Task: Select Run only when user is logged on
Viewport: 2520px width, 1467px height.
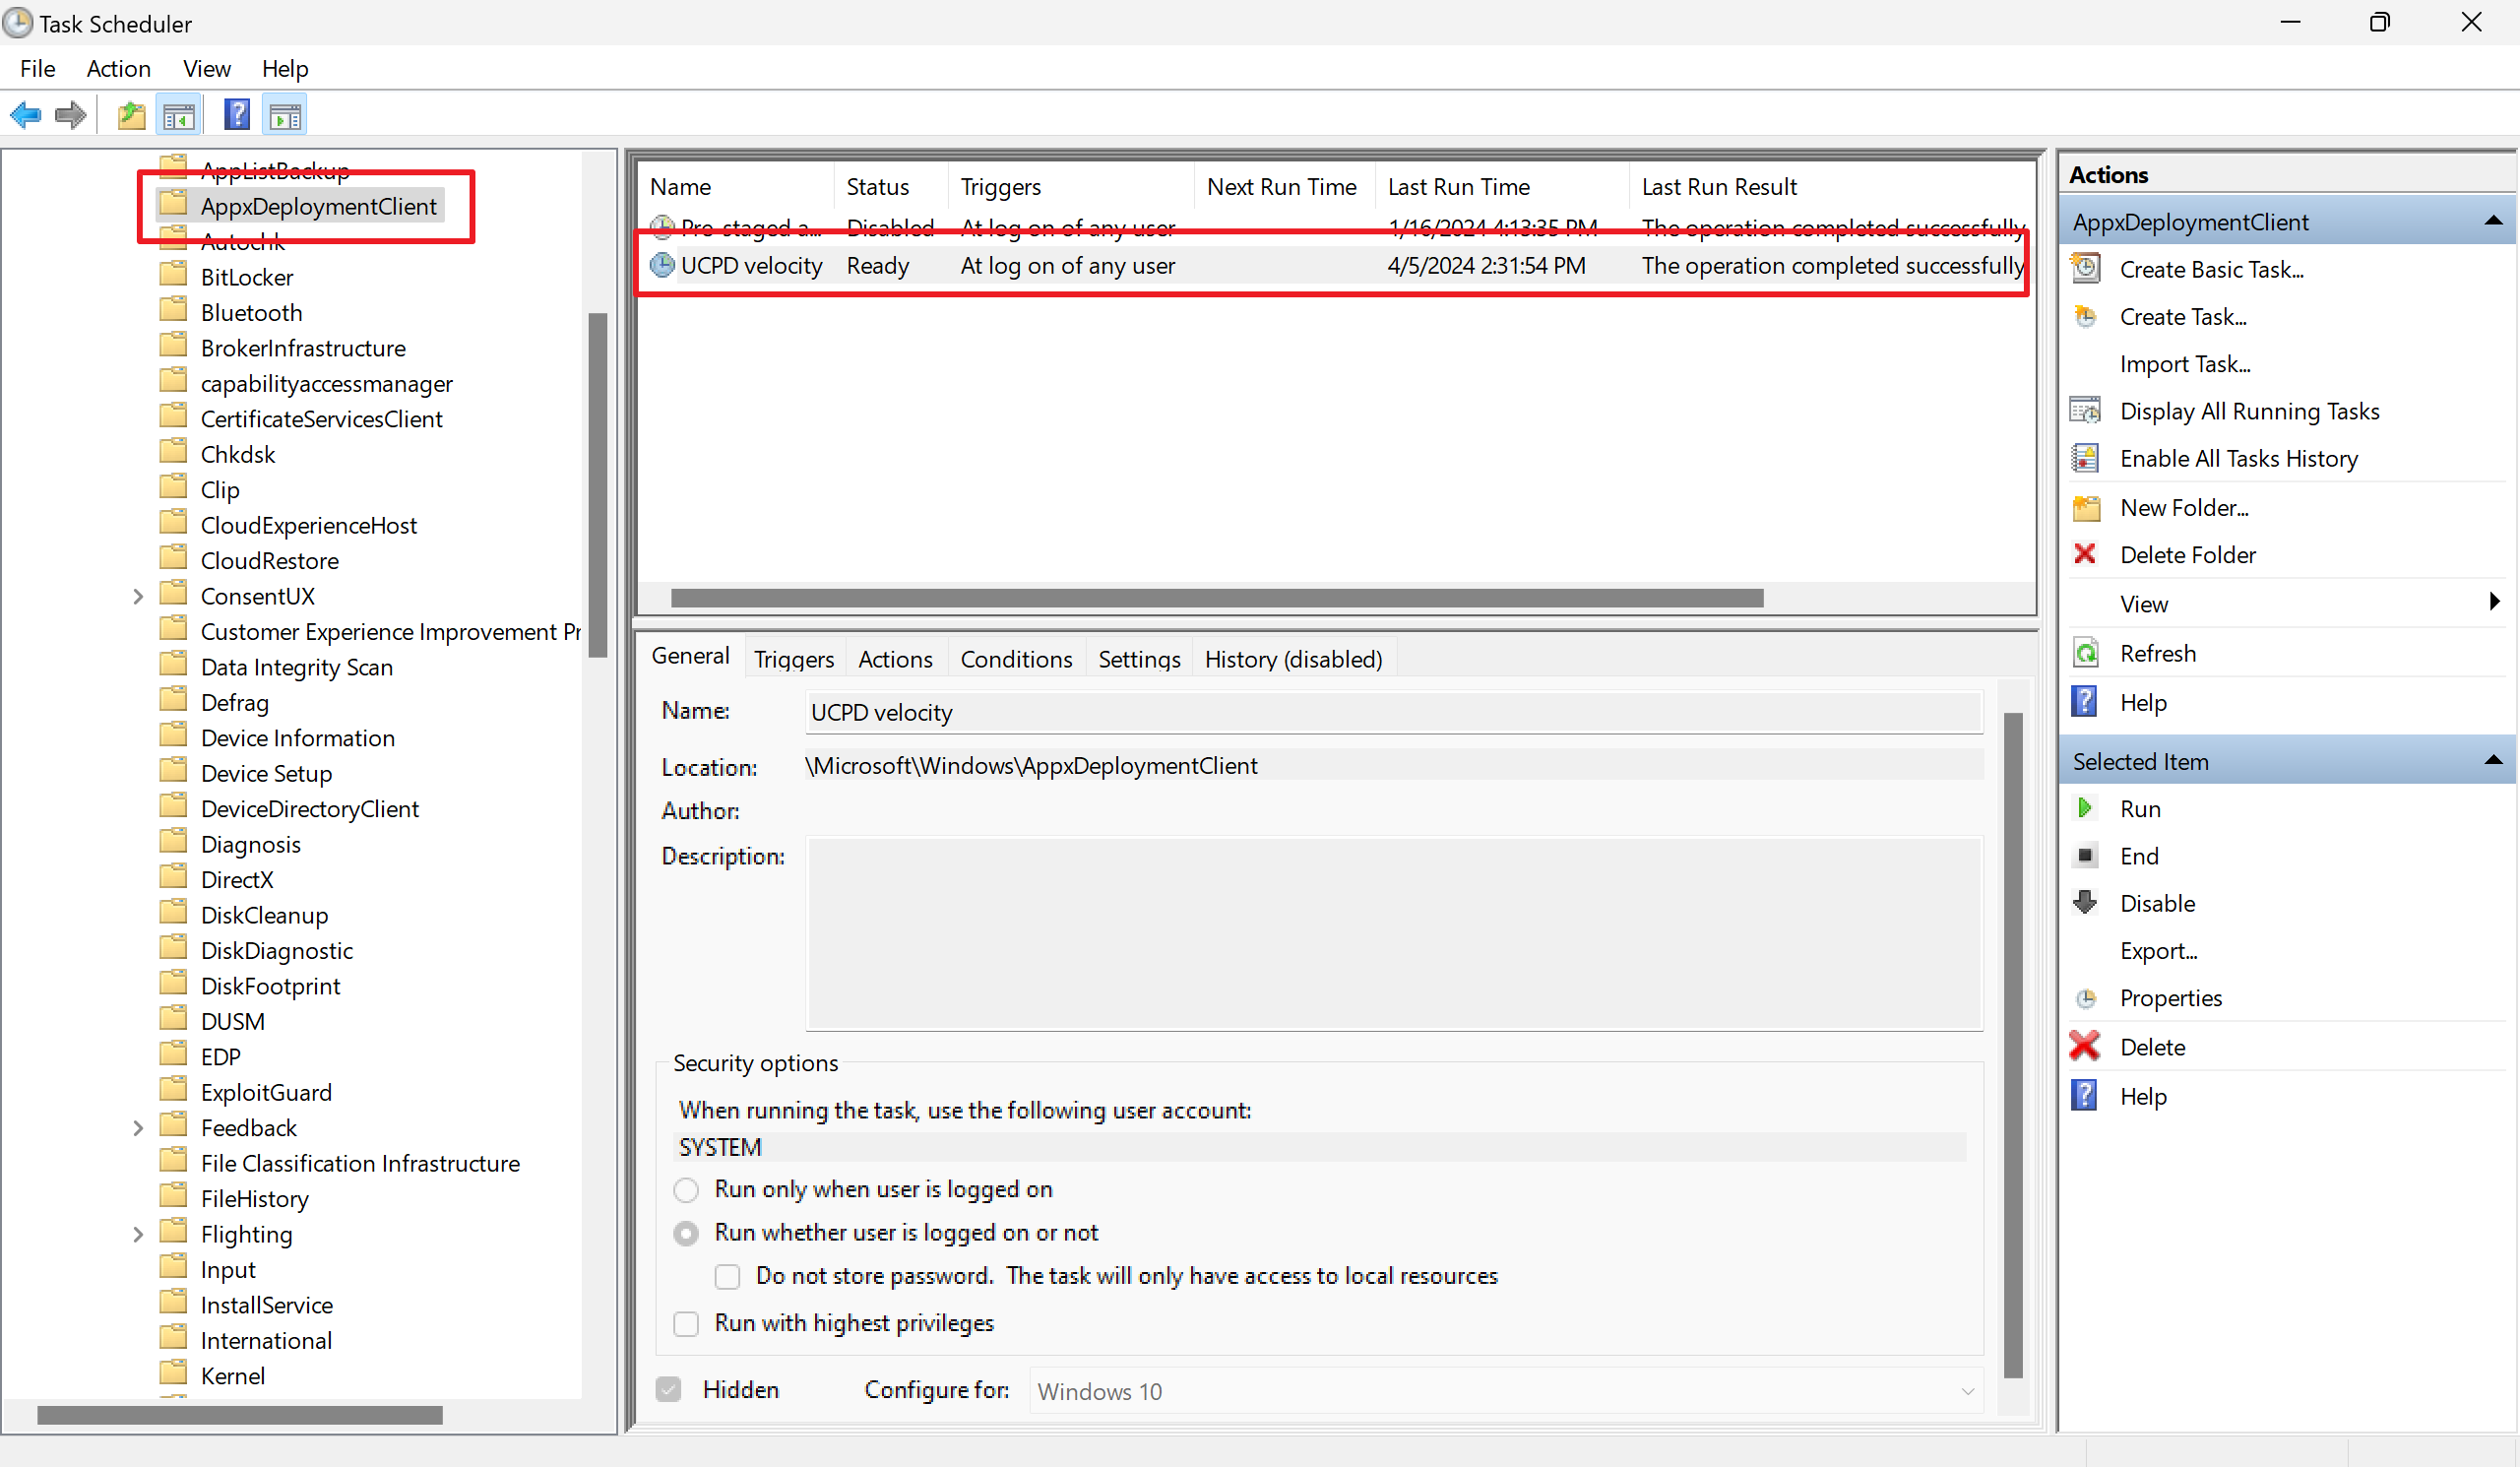Action: click(686, 1190)
